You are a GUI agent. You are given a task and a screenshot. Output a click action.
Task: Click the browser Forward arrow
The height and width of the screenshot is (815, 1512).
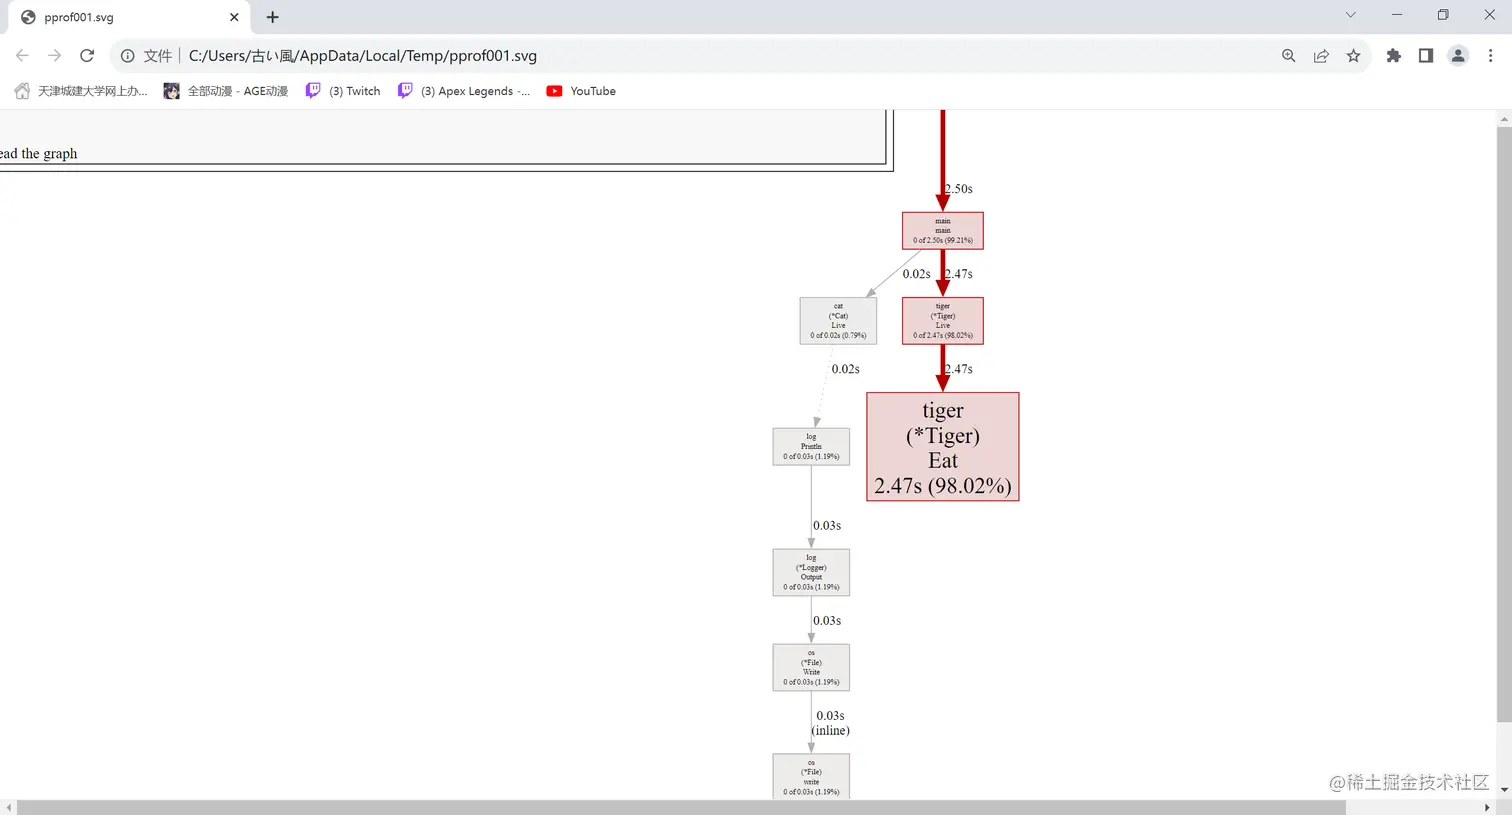54,56
